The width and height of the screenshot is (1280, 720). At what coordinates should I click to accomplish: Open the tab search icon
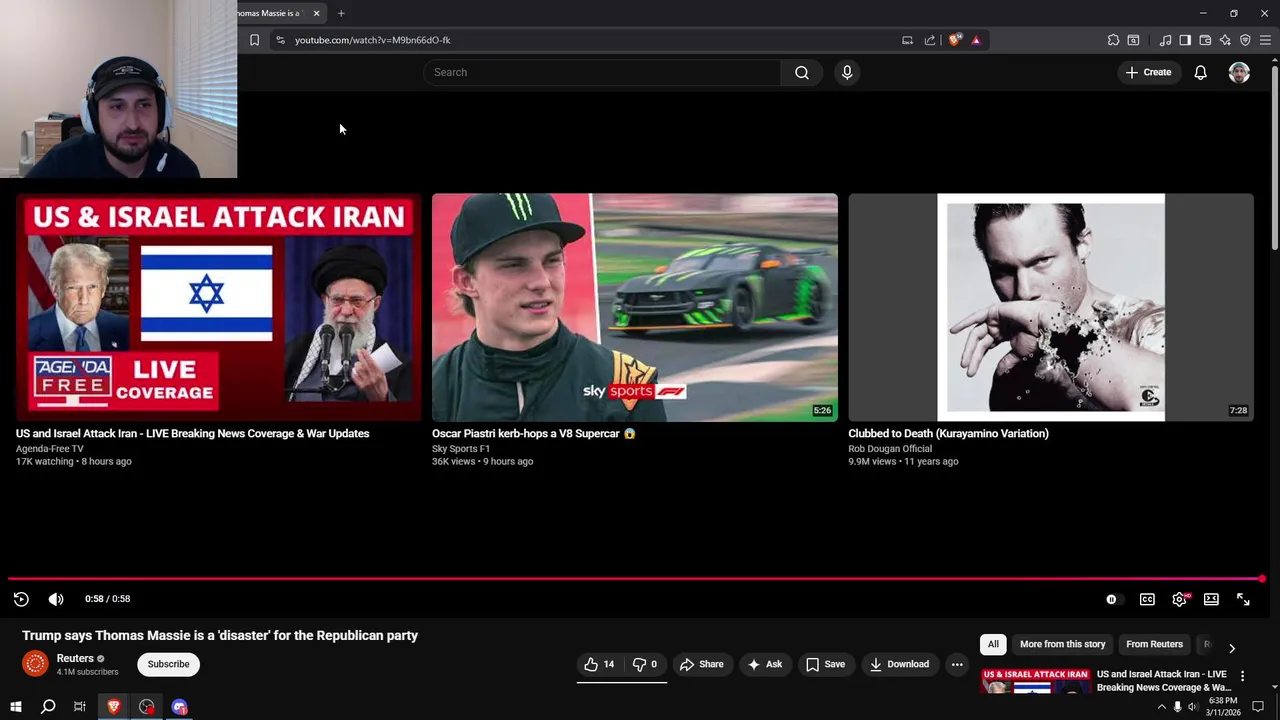click(1133, 40)
